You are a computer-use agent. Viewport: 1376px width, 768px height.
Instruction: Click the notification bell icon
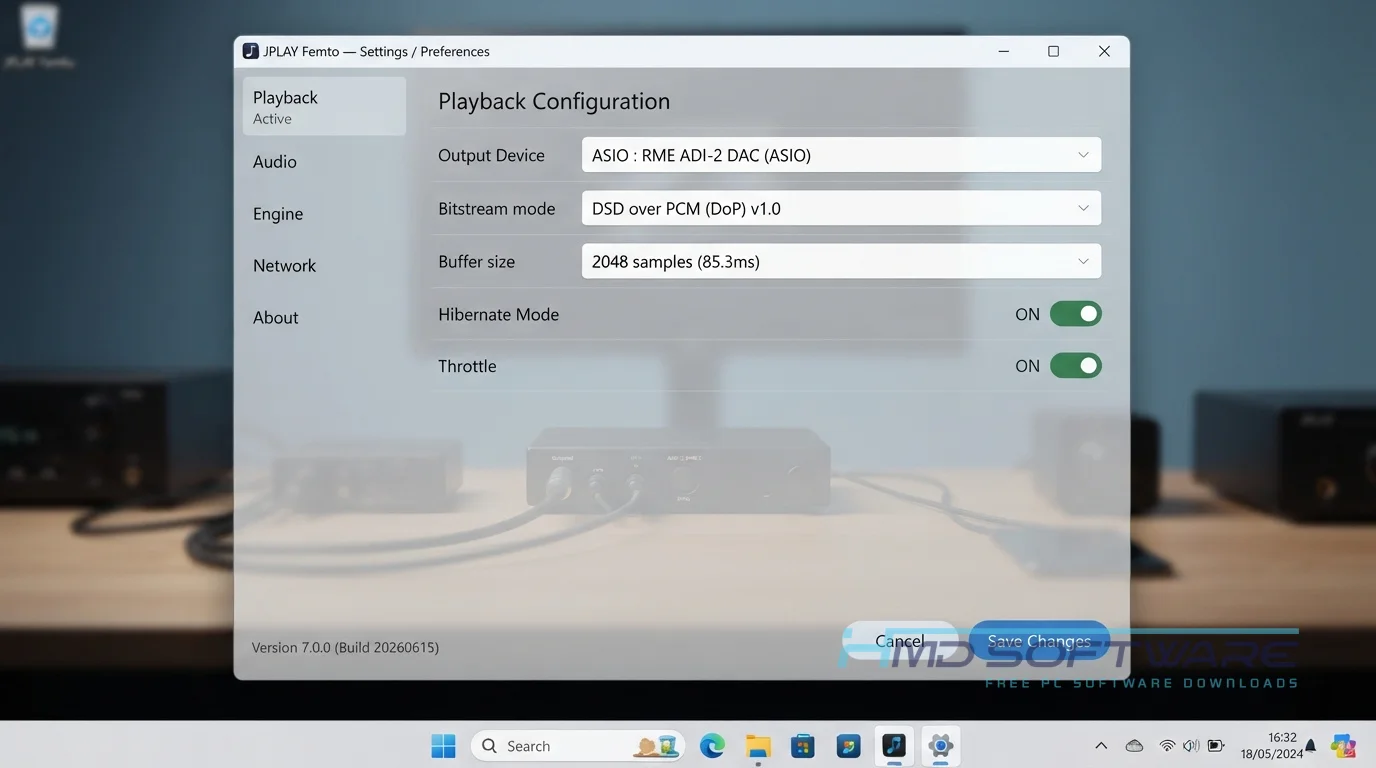1311,746
